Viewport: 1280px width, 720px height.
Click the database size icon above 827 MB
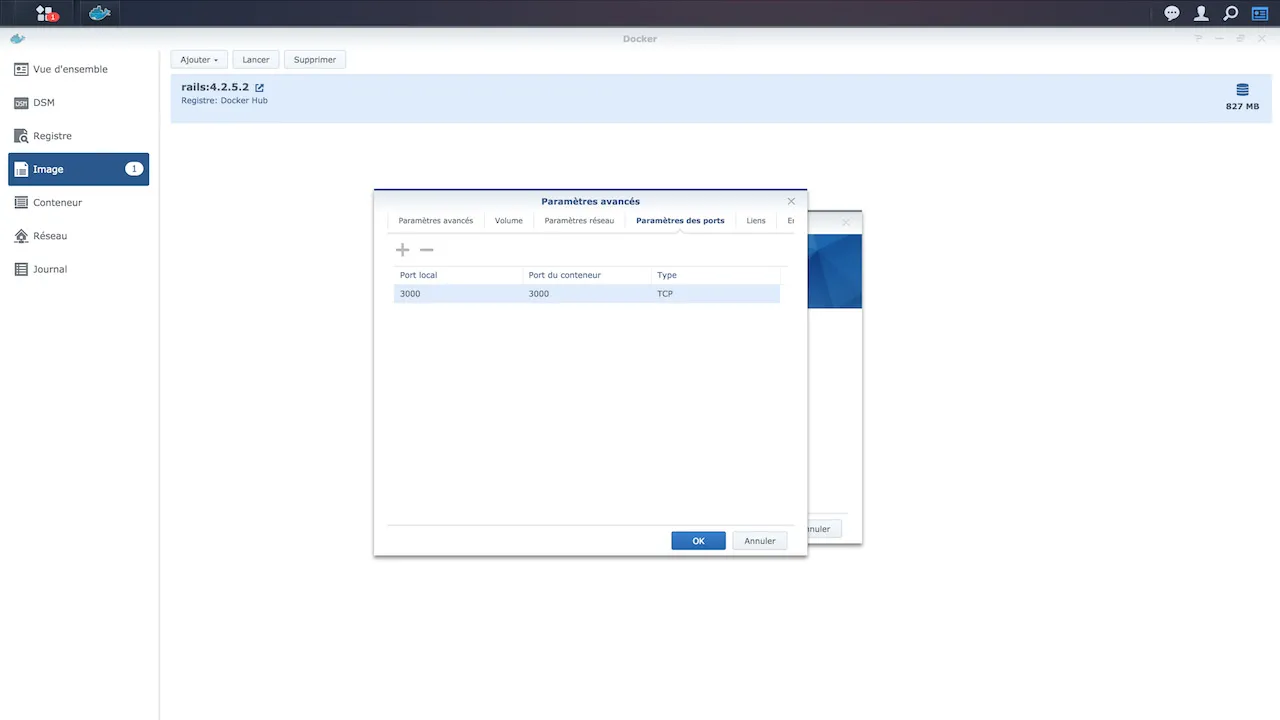tap(1242, 90)
